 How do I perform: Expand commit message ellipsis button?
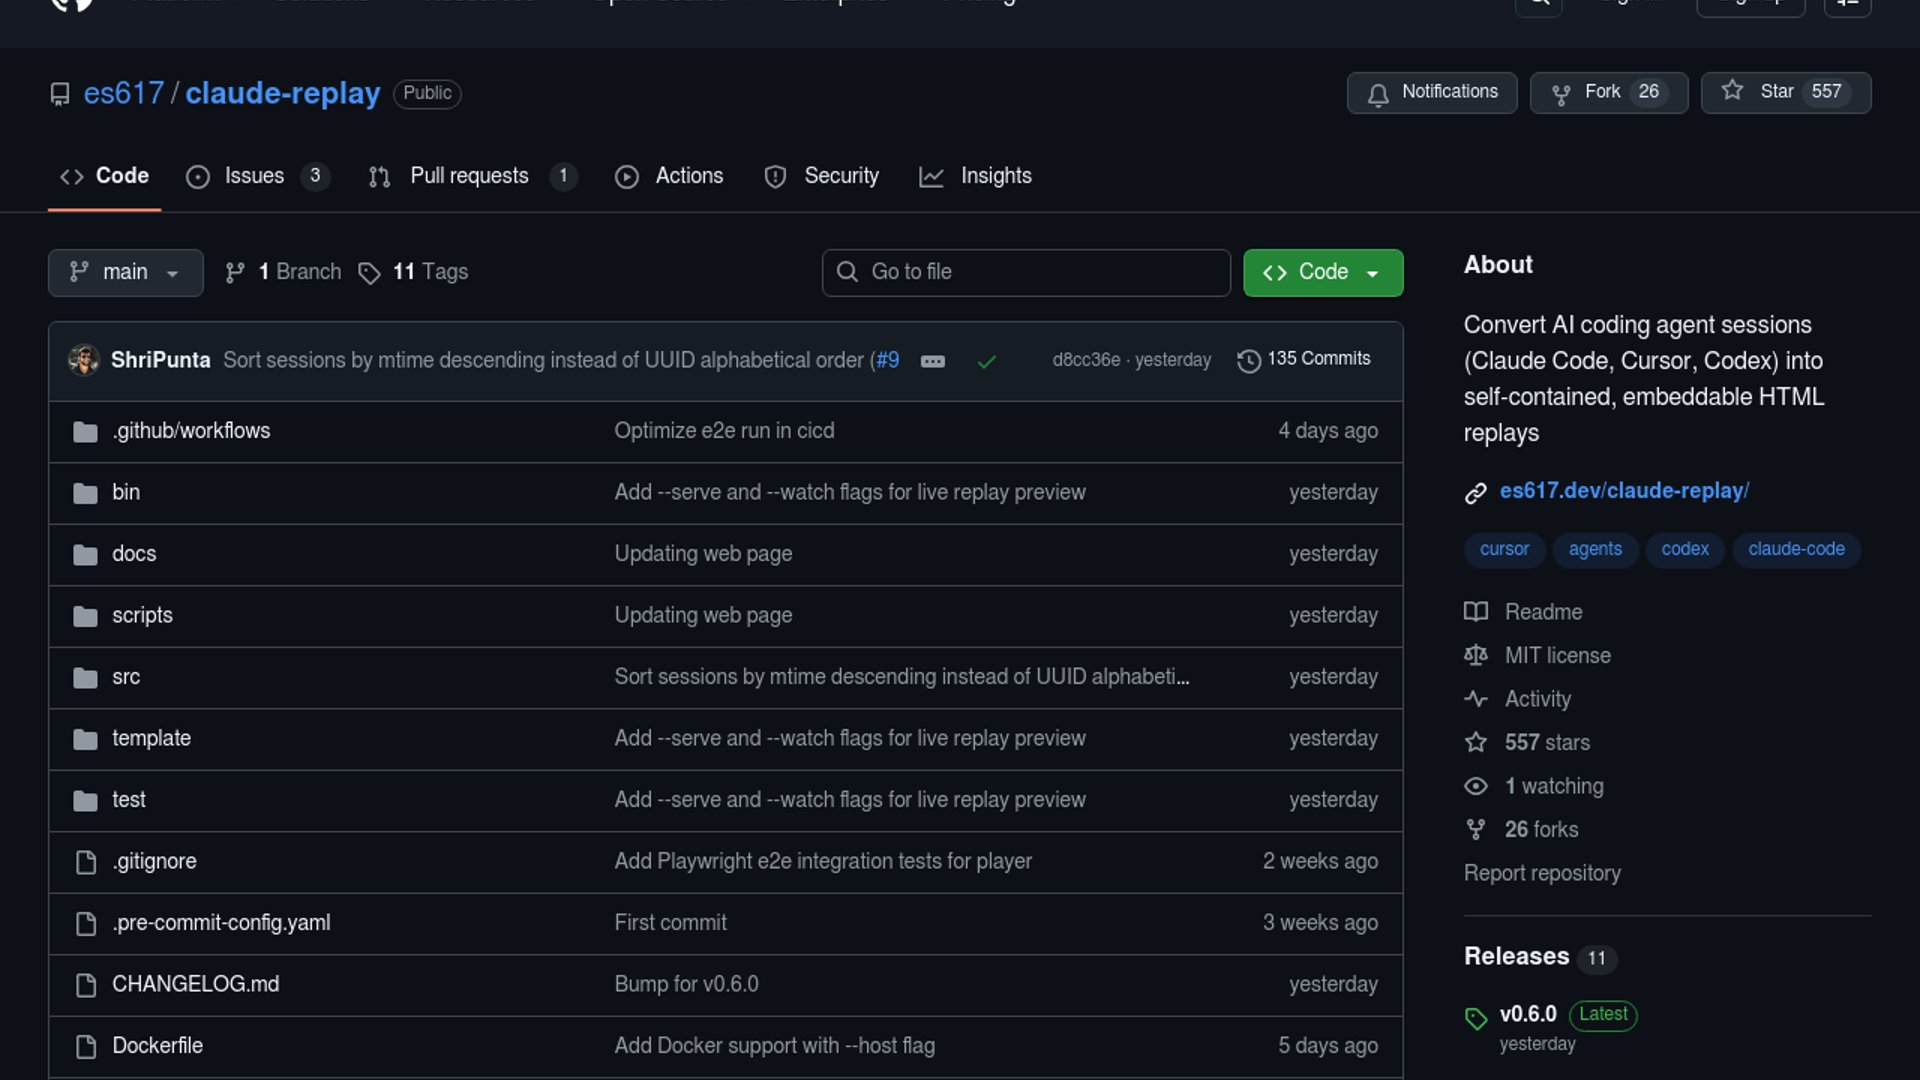point(932,361)
